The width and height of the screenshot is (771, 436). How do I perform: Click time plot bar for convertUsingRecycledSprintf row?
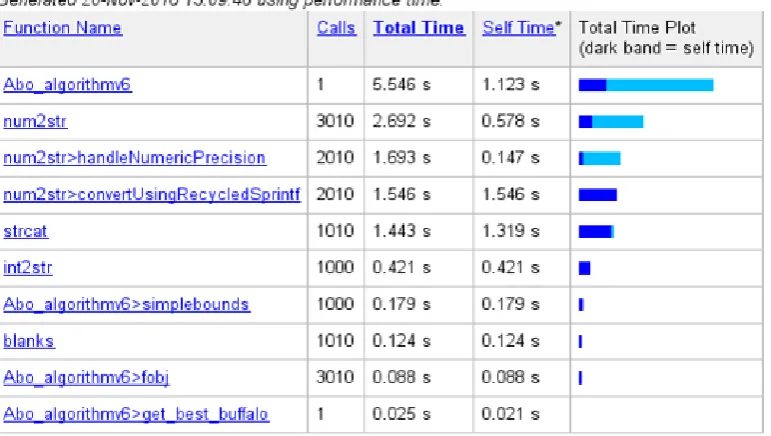click(598, 195)
